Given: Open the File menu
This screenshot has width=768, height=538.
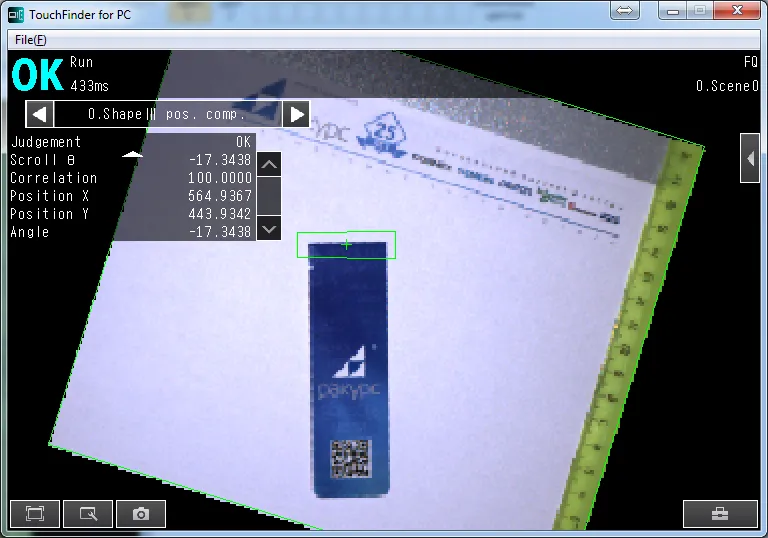Looking at the screenshot, I should (x=31, y=40).
